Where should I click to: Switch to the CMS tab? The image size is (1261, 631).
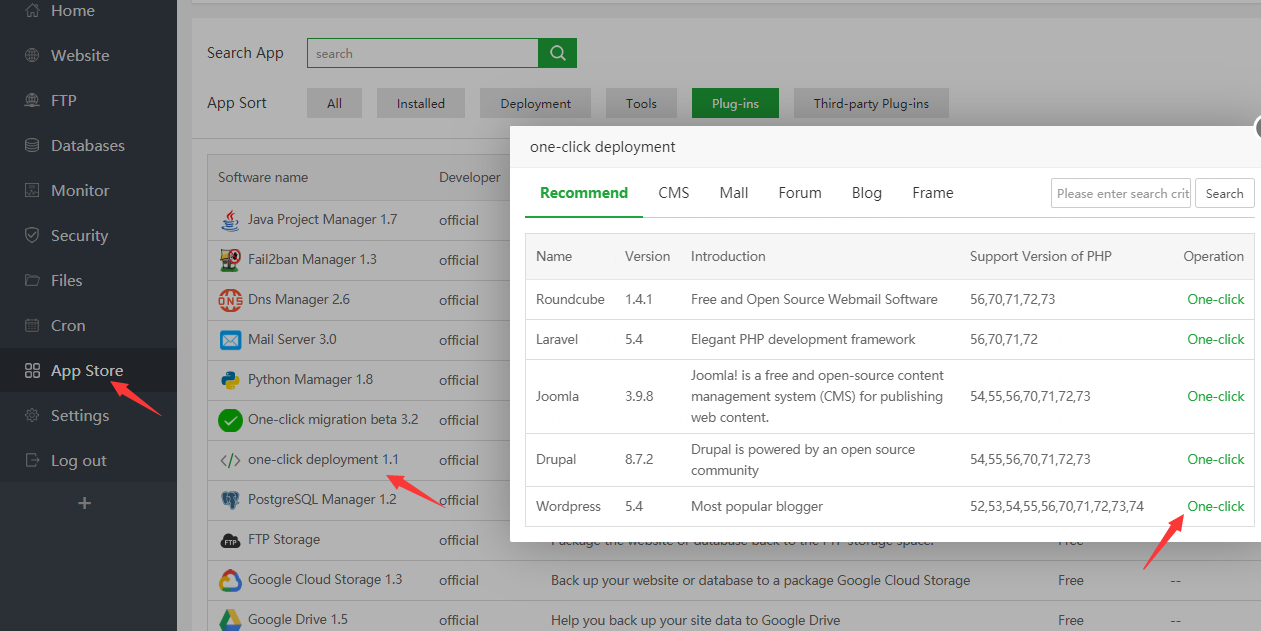coord(673,193)
